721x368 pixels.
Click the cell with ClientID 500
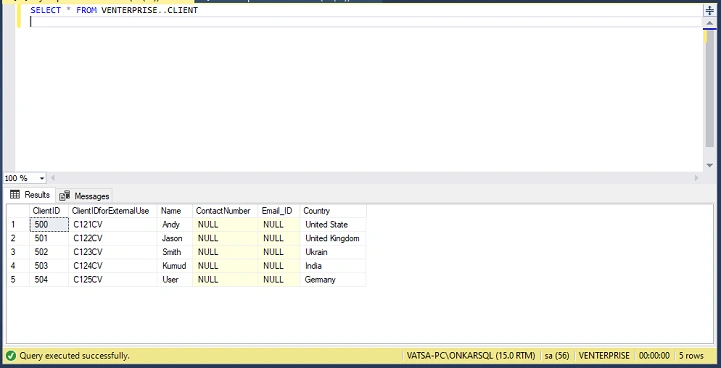(49, 224)
